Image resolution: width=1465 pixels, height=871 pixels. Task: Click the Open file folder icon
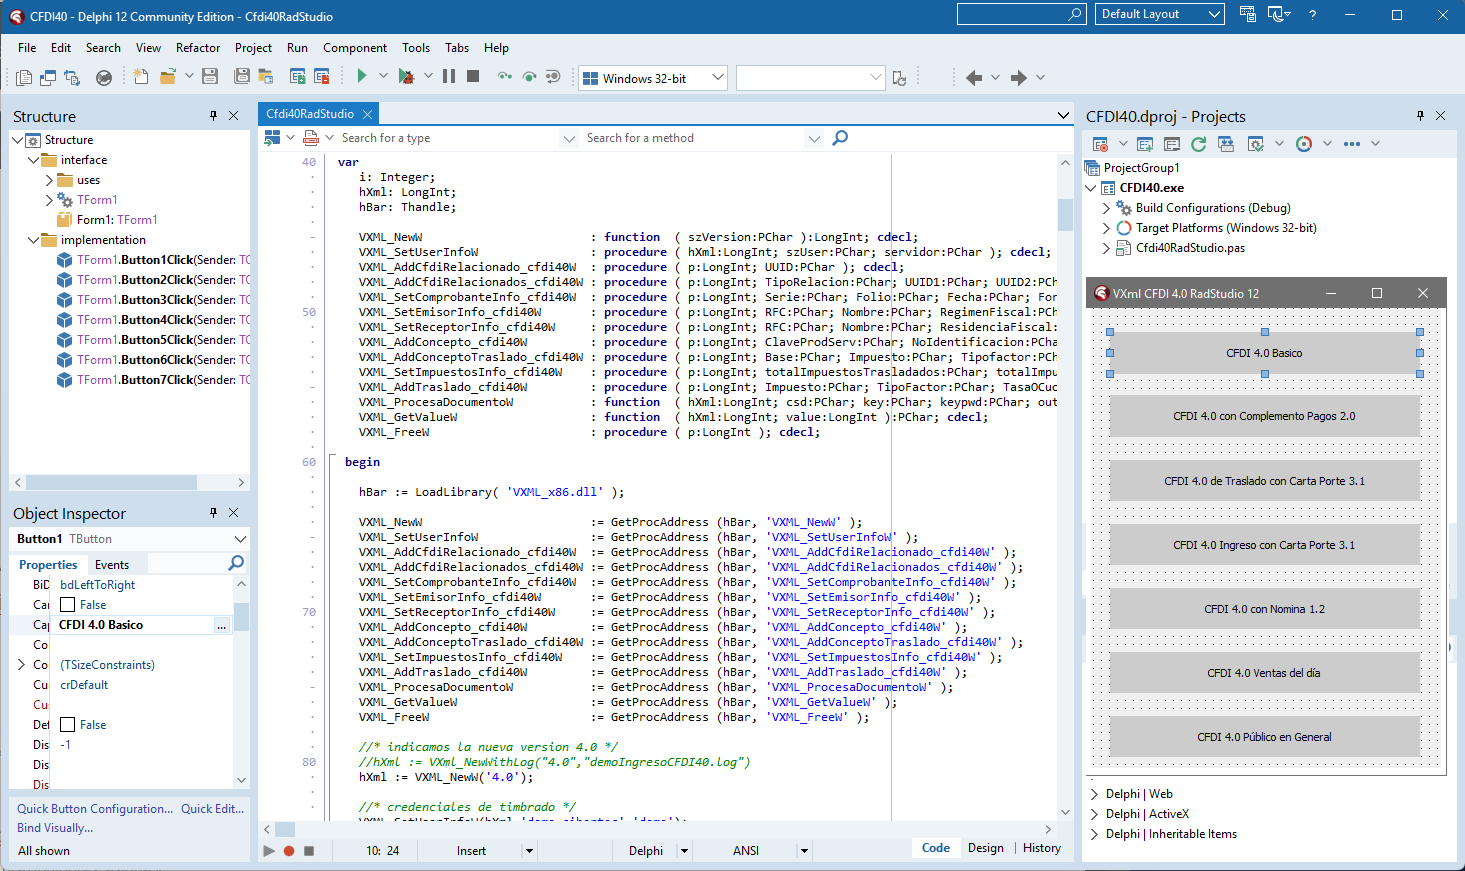tap(167, 76)
